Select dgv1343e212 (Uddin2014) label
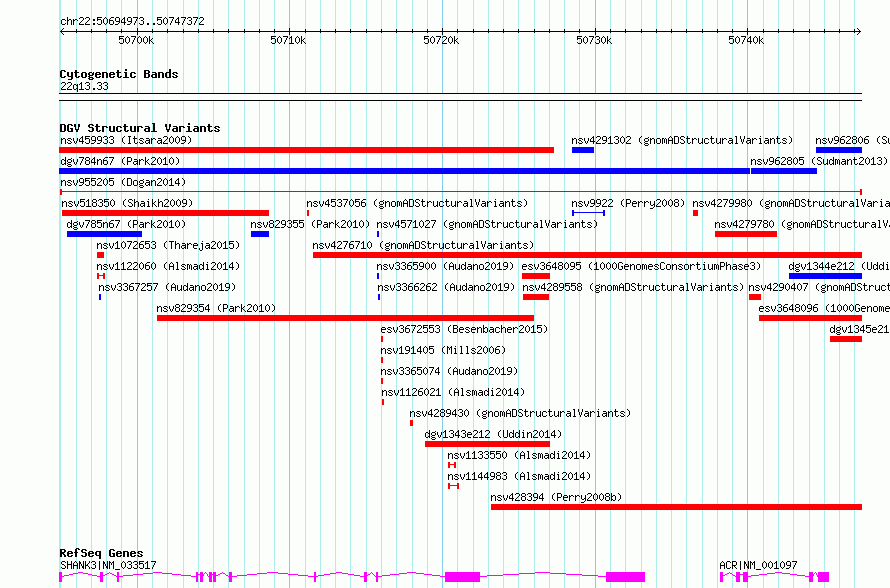 (493, 434)
